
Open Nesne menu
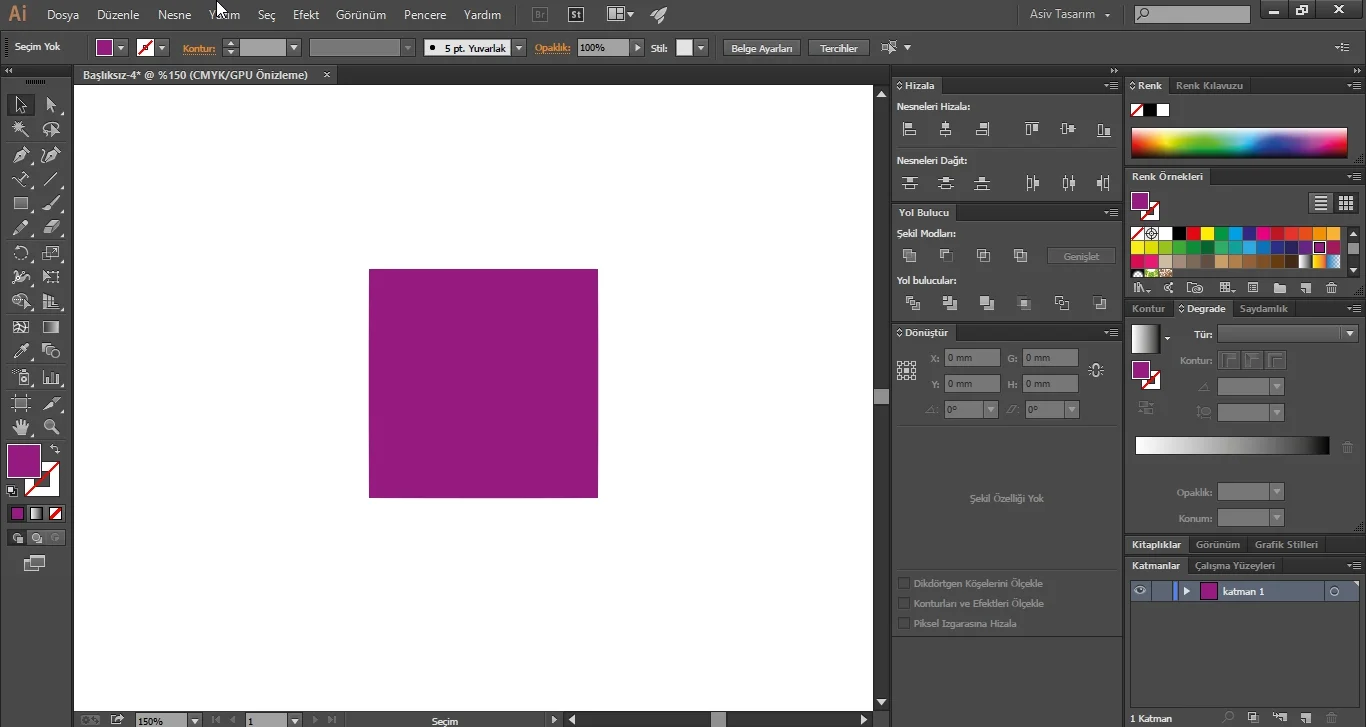pos(174,15)
